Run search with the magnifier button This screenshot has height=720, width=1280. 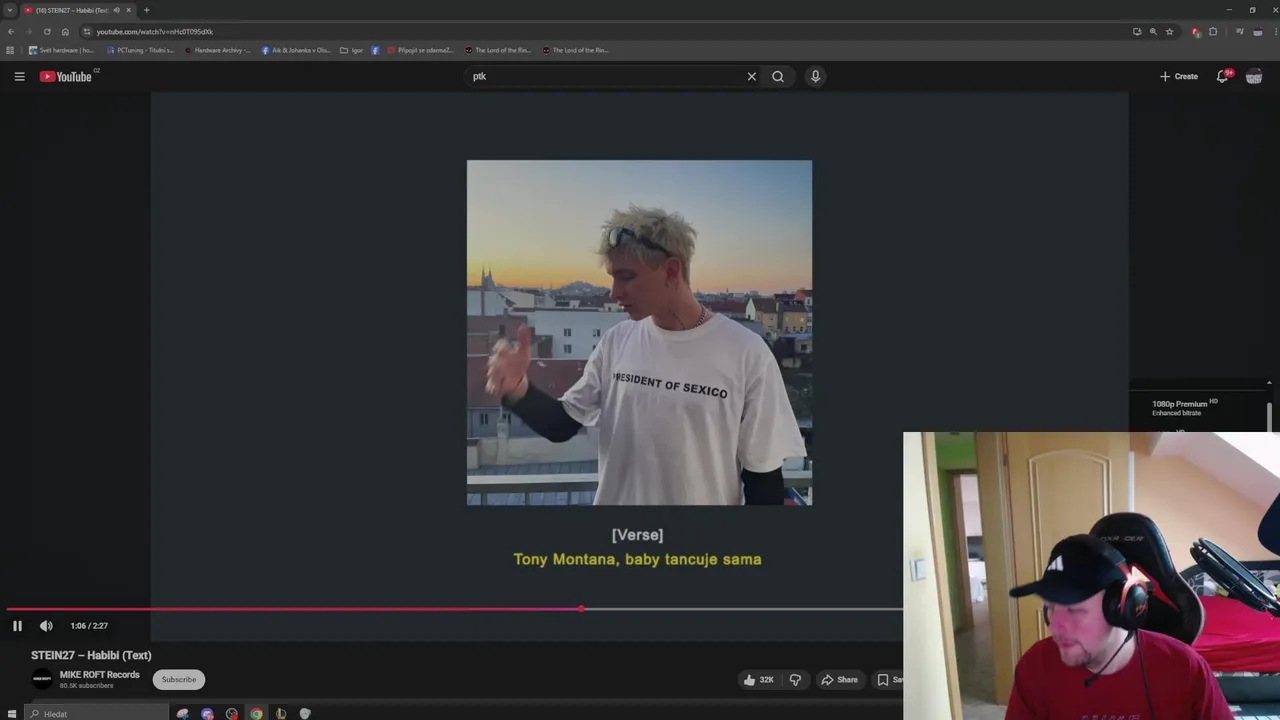(778, 76)
